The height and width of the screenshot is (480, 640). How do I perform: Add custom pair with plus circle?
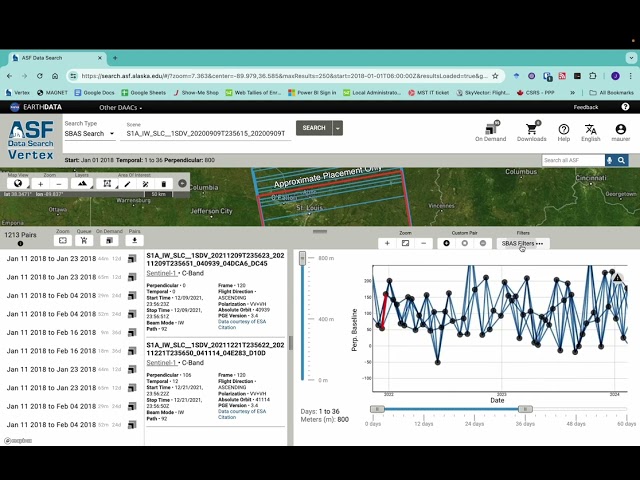click(447, 243)
